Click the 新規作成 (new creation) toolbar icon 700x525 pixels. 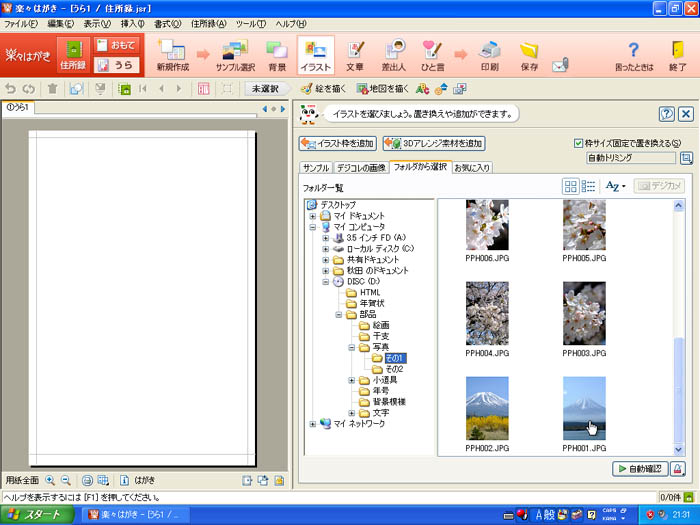171,54
